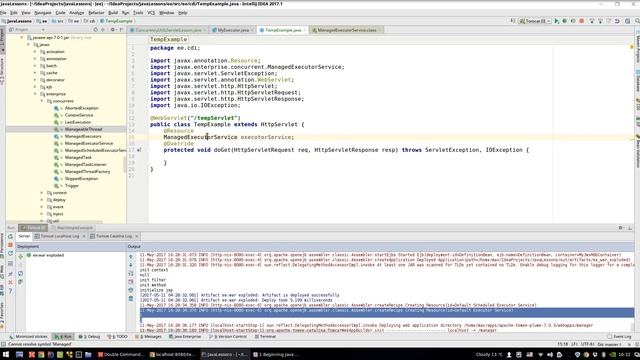This screenshot has width=640, height=360.
Task: Select Server tab in Run panel
Action: (24, 236)
